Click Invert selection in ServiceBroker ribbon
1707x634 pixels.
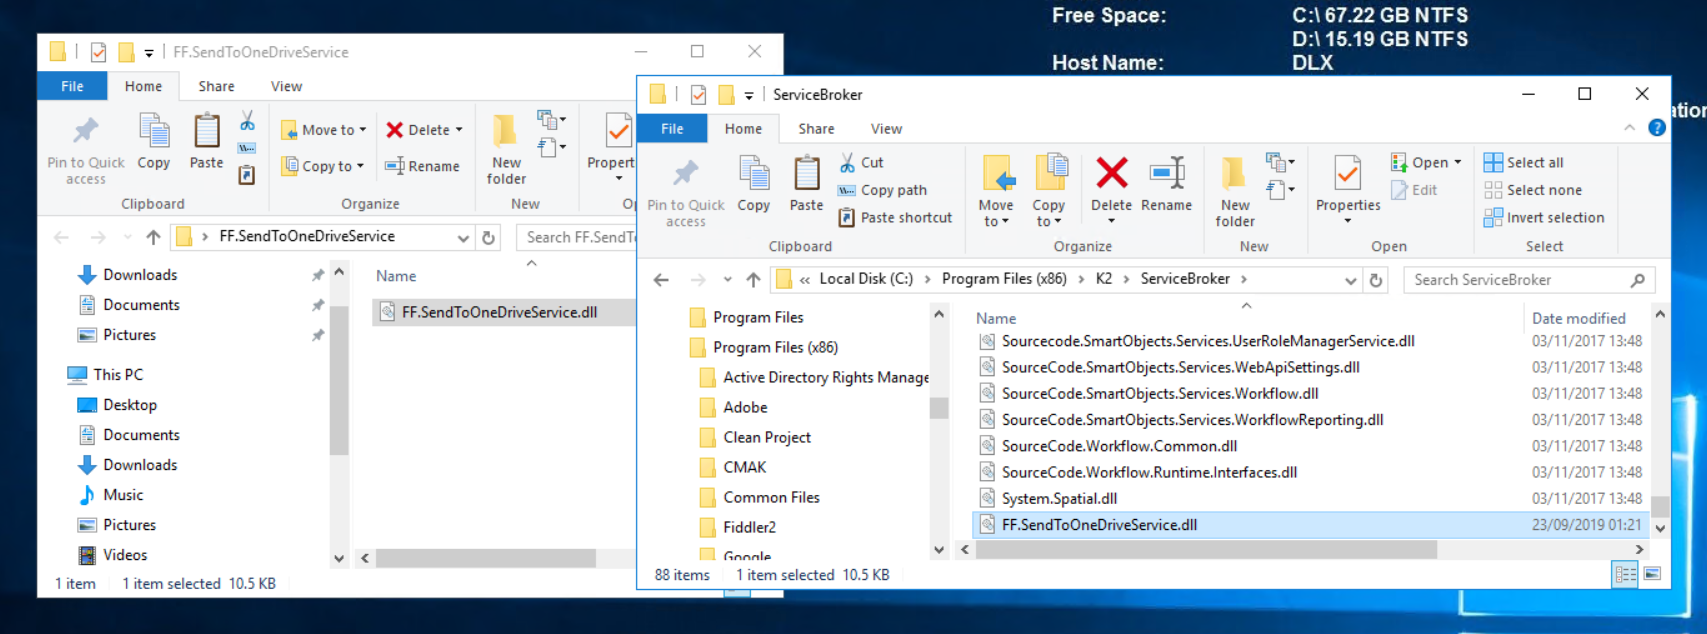(x=1544, y=217)
